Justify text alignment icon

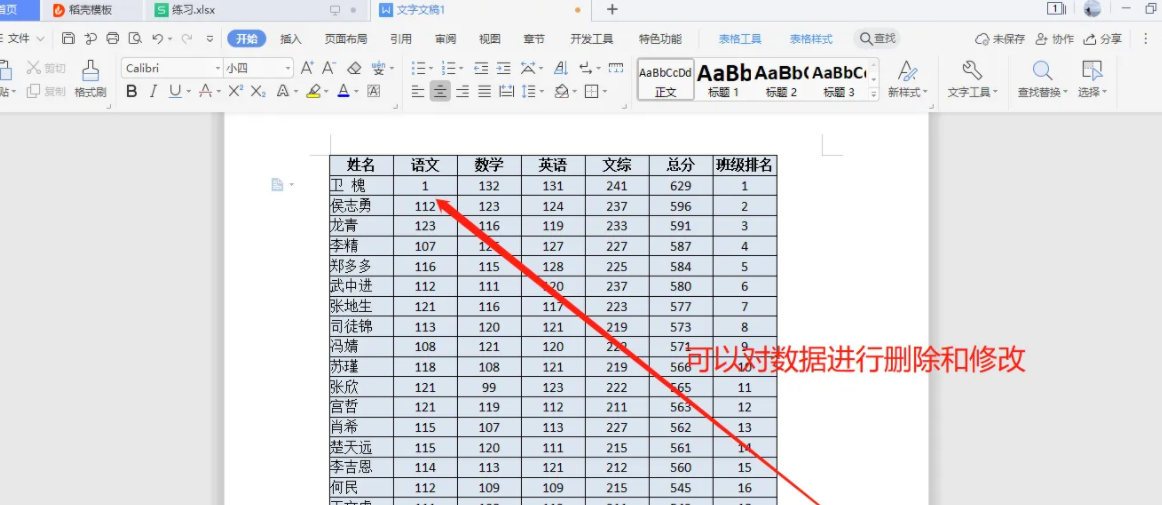[485, 91]
